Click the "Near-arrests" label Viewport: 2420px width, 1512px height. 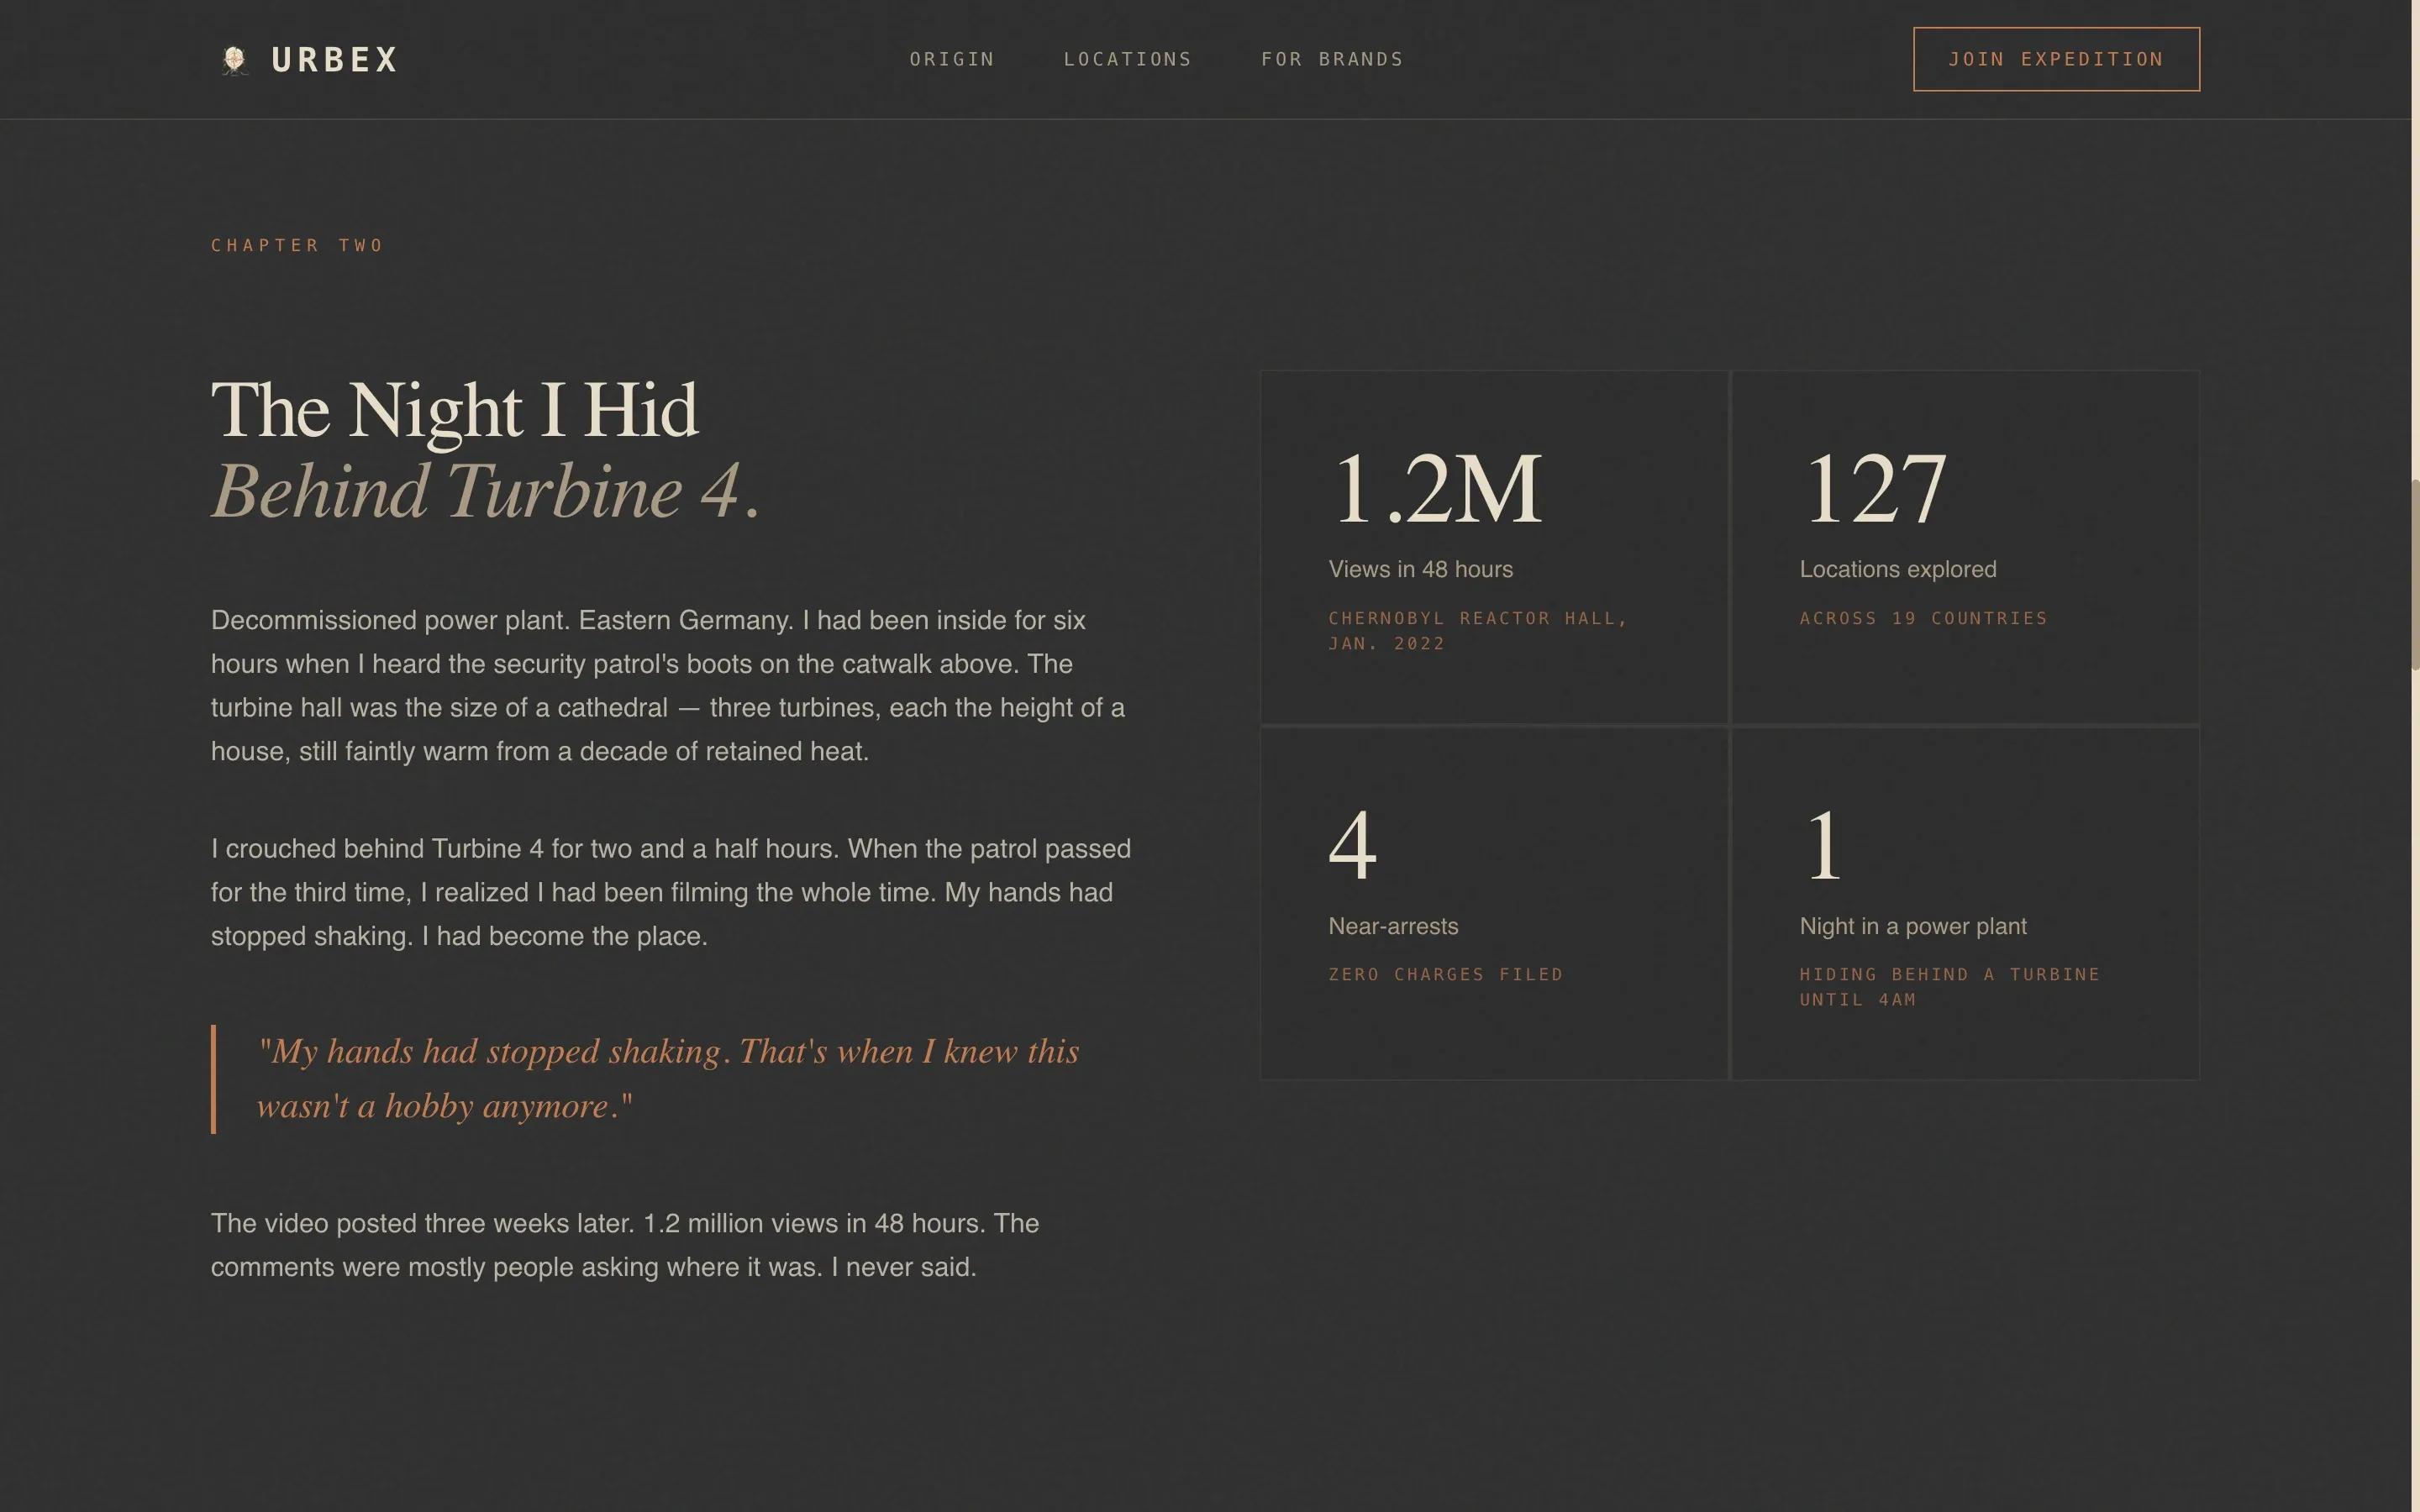(x=1393, y=926)
